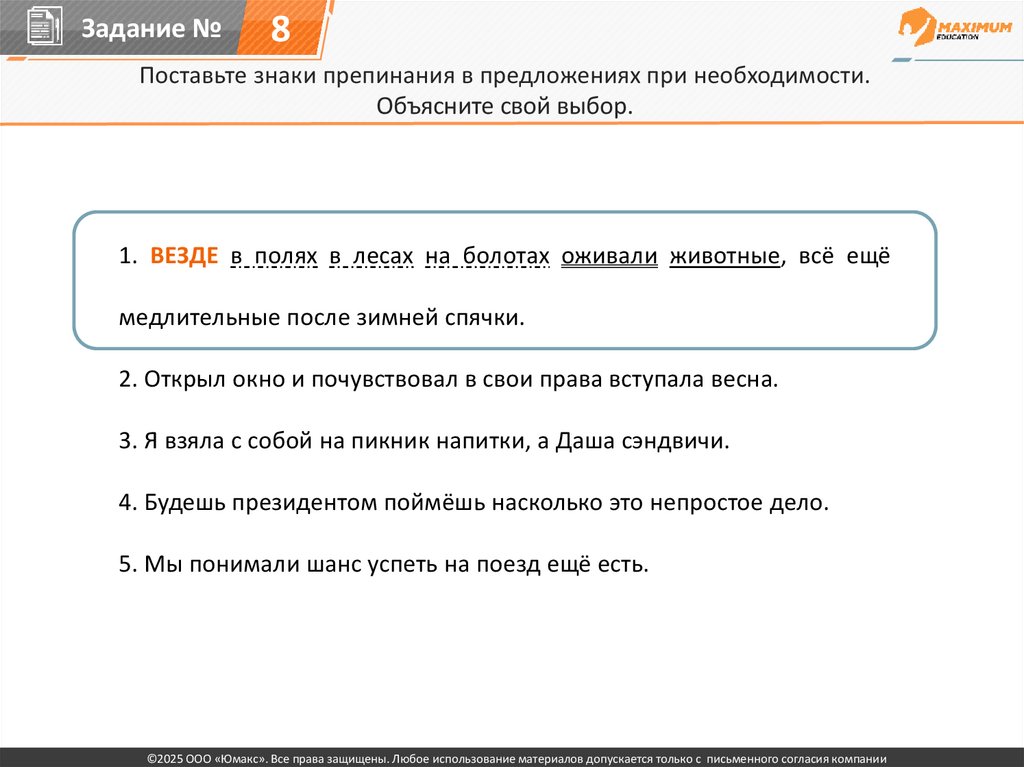This screenshot has width=1024, height=767.
Task: Click sentence 5 'Мы понимали шанс успеть'
Action: [x=383, y=564]
